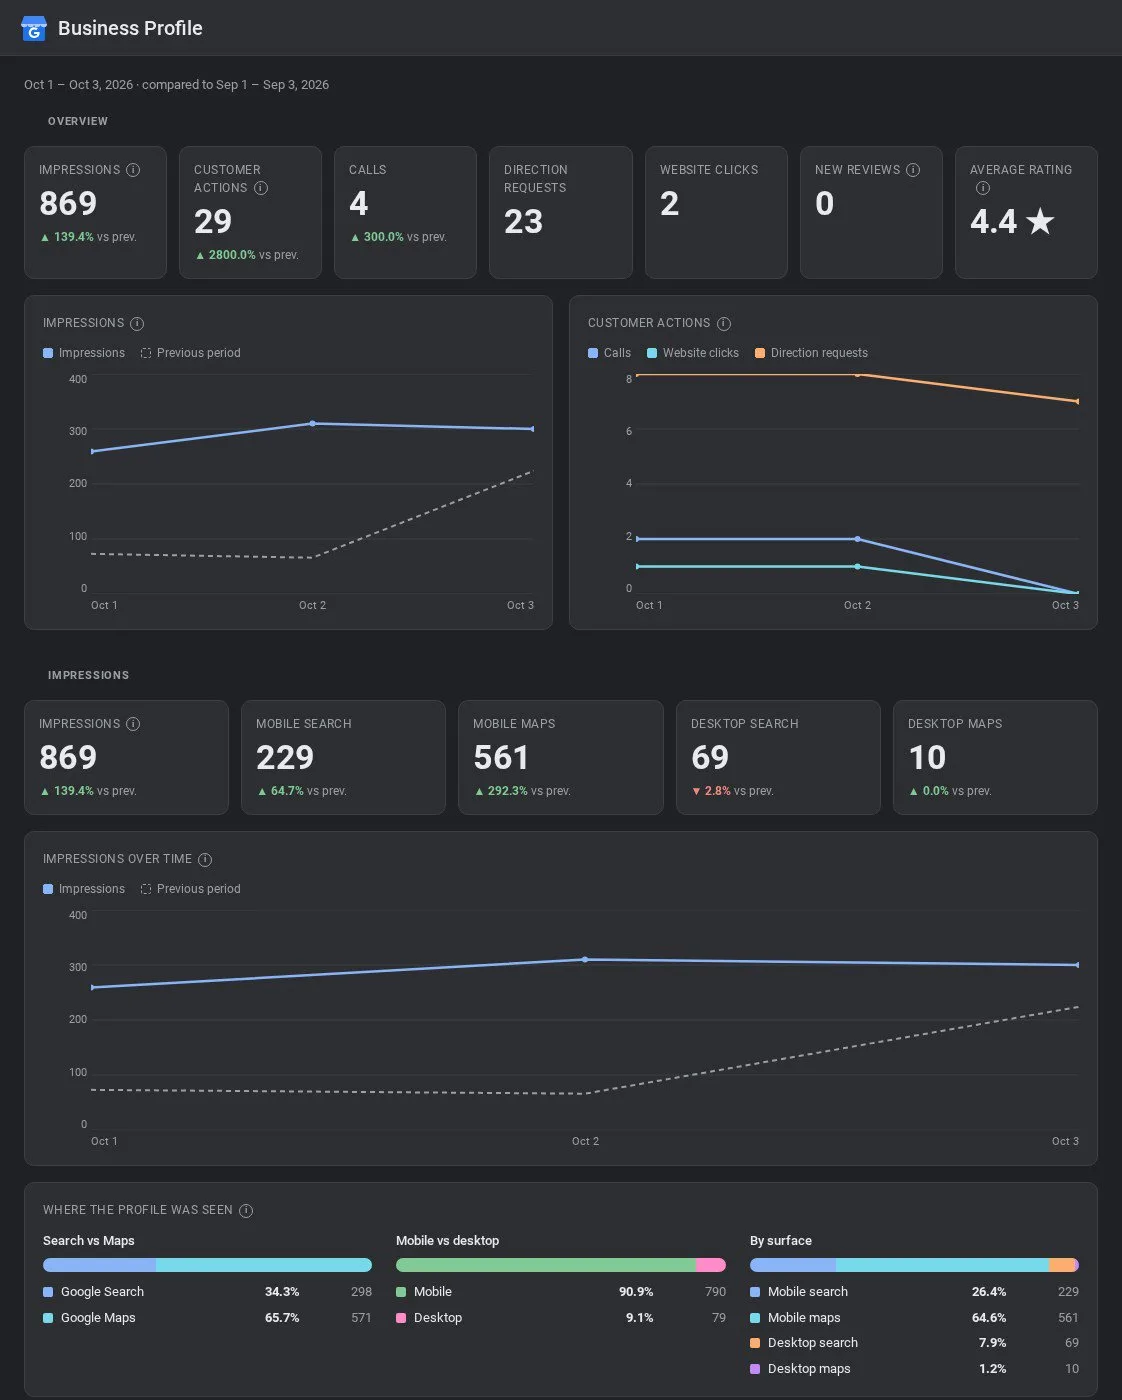Toggle Website clicks legend item

[x=693, y=353]
